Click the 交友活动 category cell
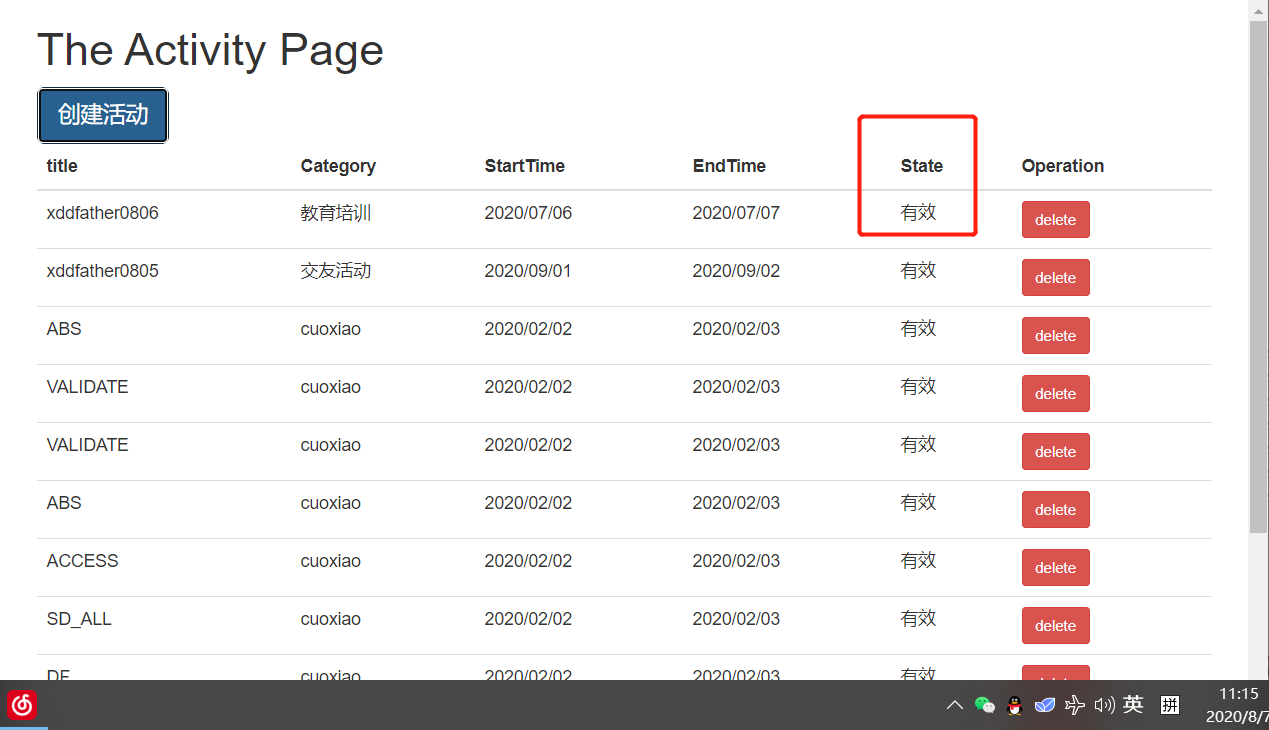The width and height of the screenshot is (1269, 730). coord(336,271)
